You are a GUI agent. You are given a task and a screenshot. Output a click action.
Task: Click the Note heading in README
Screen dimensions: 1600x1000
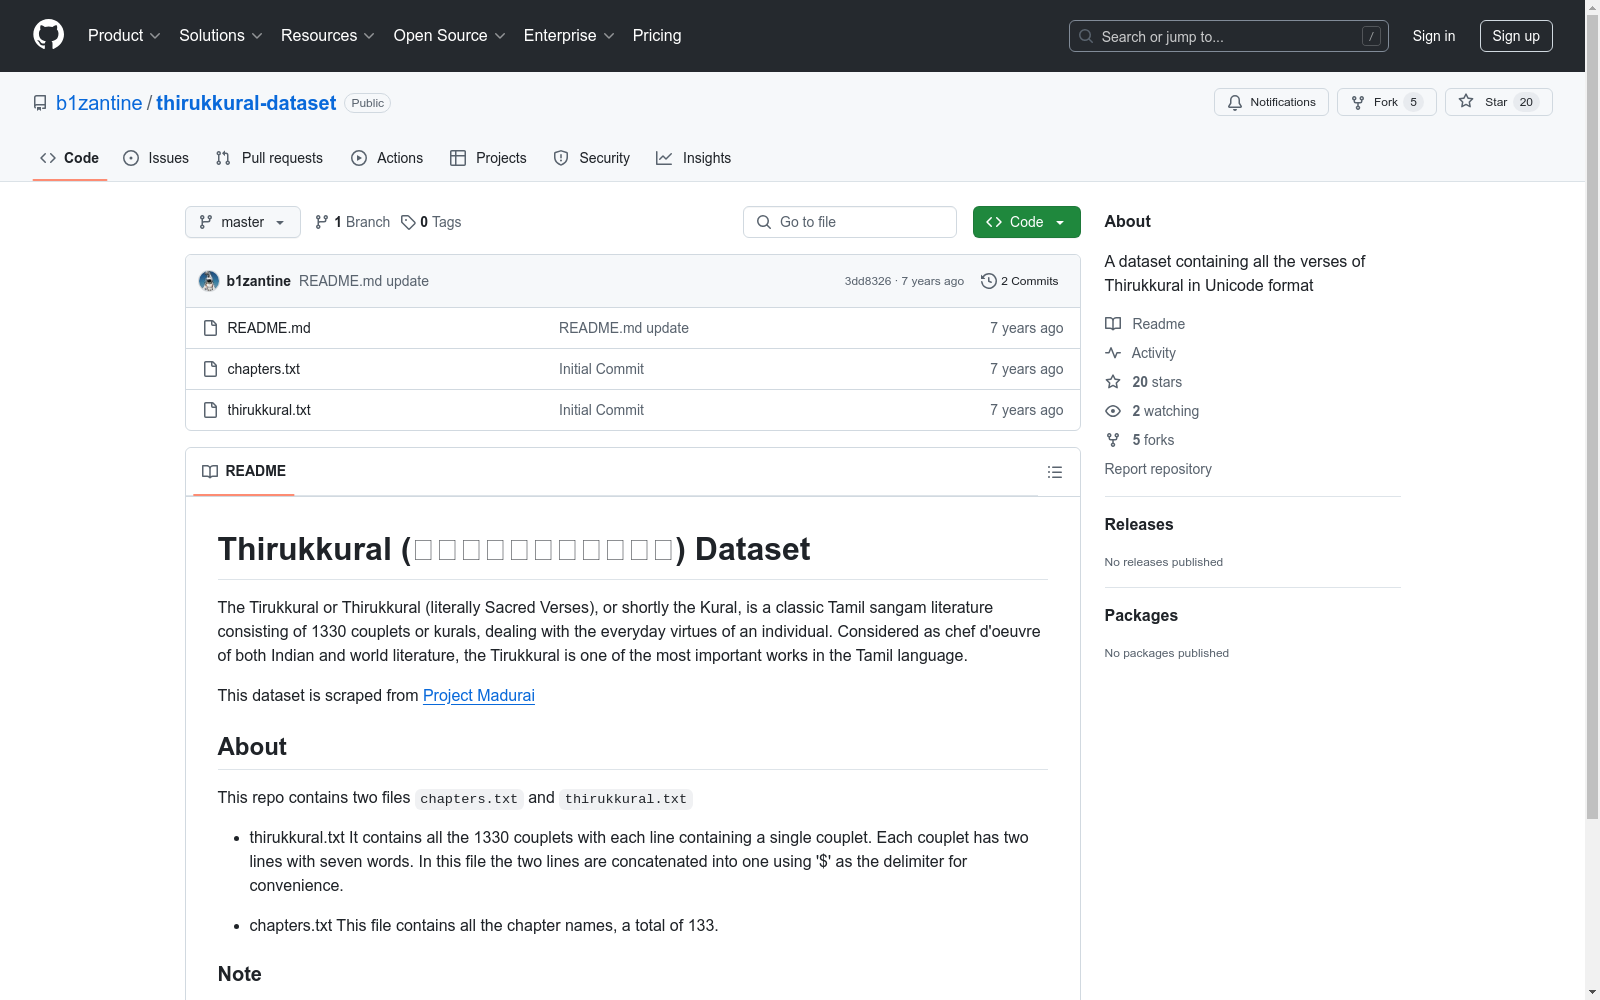[x=240, y=974]
